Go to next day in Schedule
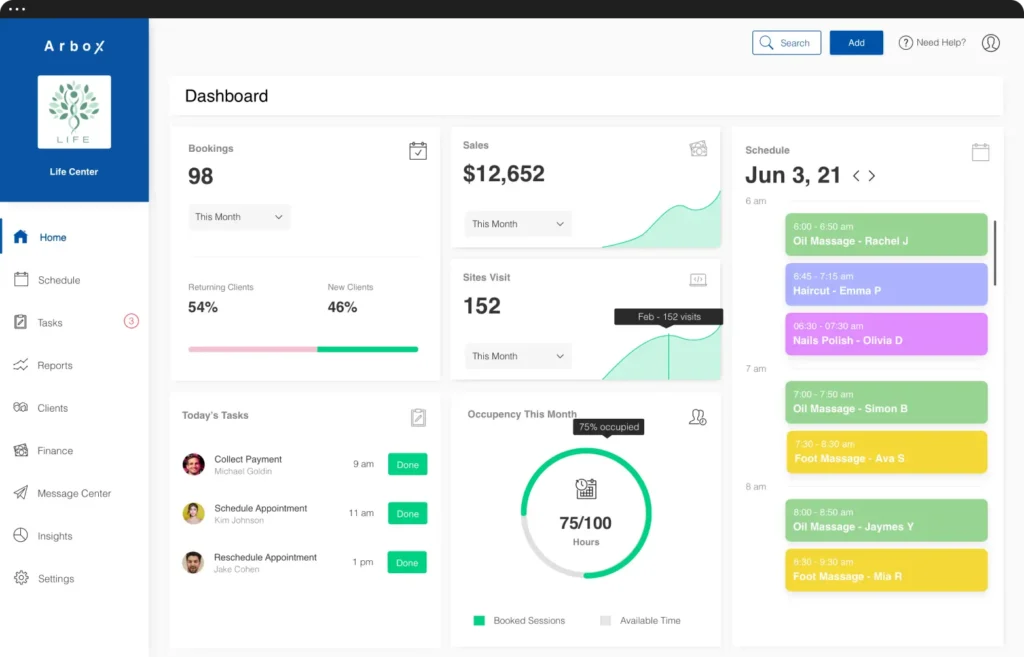 (x=872, y=176)
